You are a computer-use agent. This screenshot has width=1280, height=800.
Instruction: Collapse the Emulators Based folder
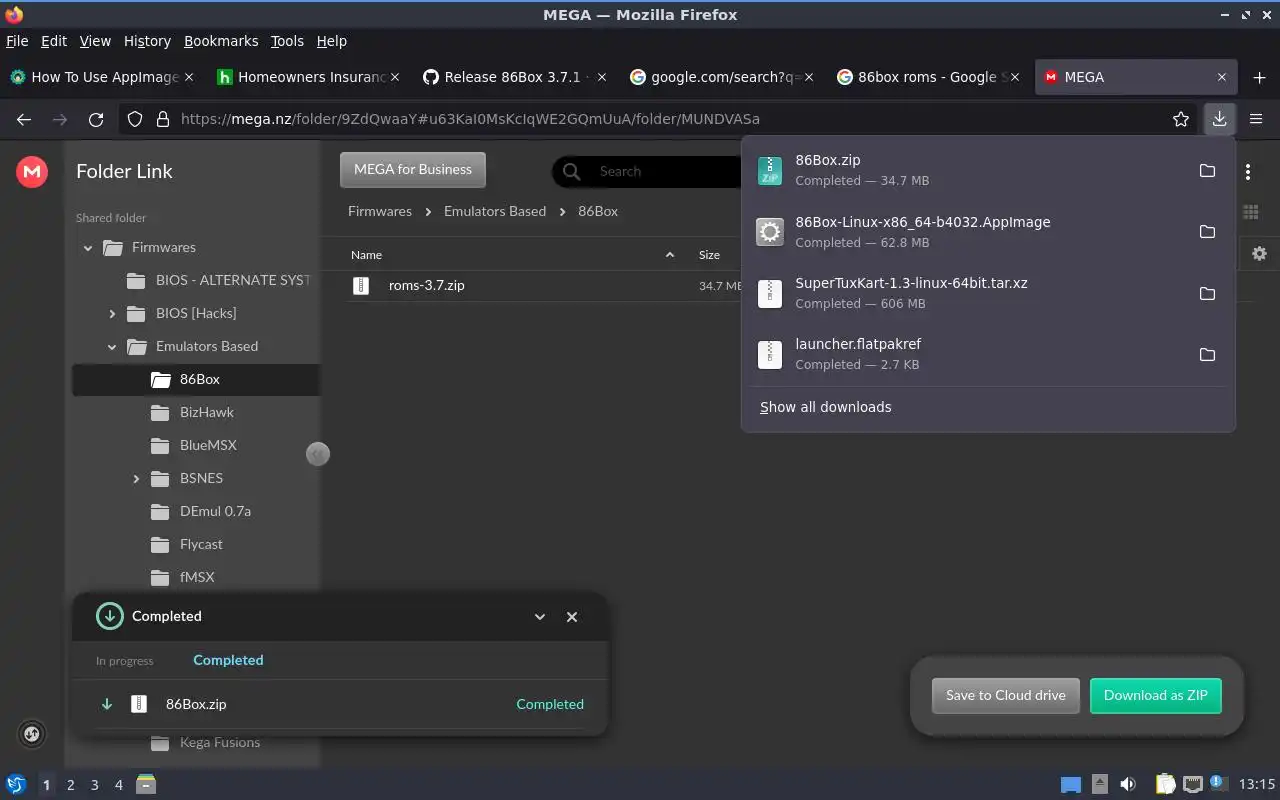tap(112, 347)
